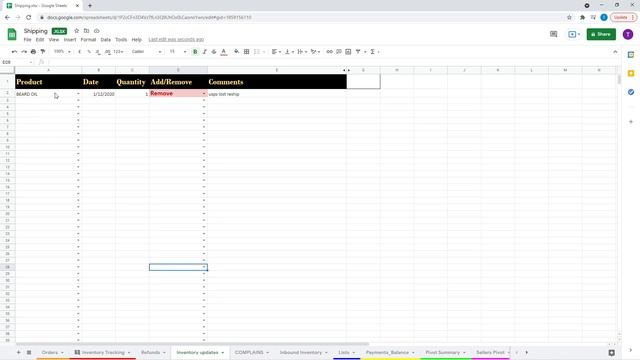This screenshot has width=640, height=360.
Task: Format as currency icon
Action: coord(80,52)
